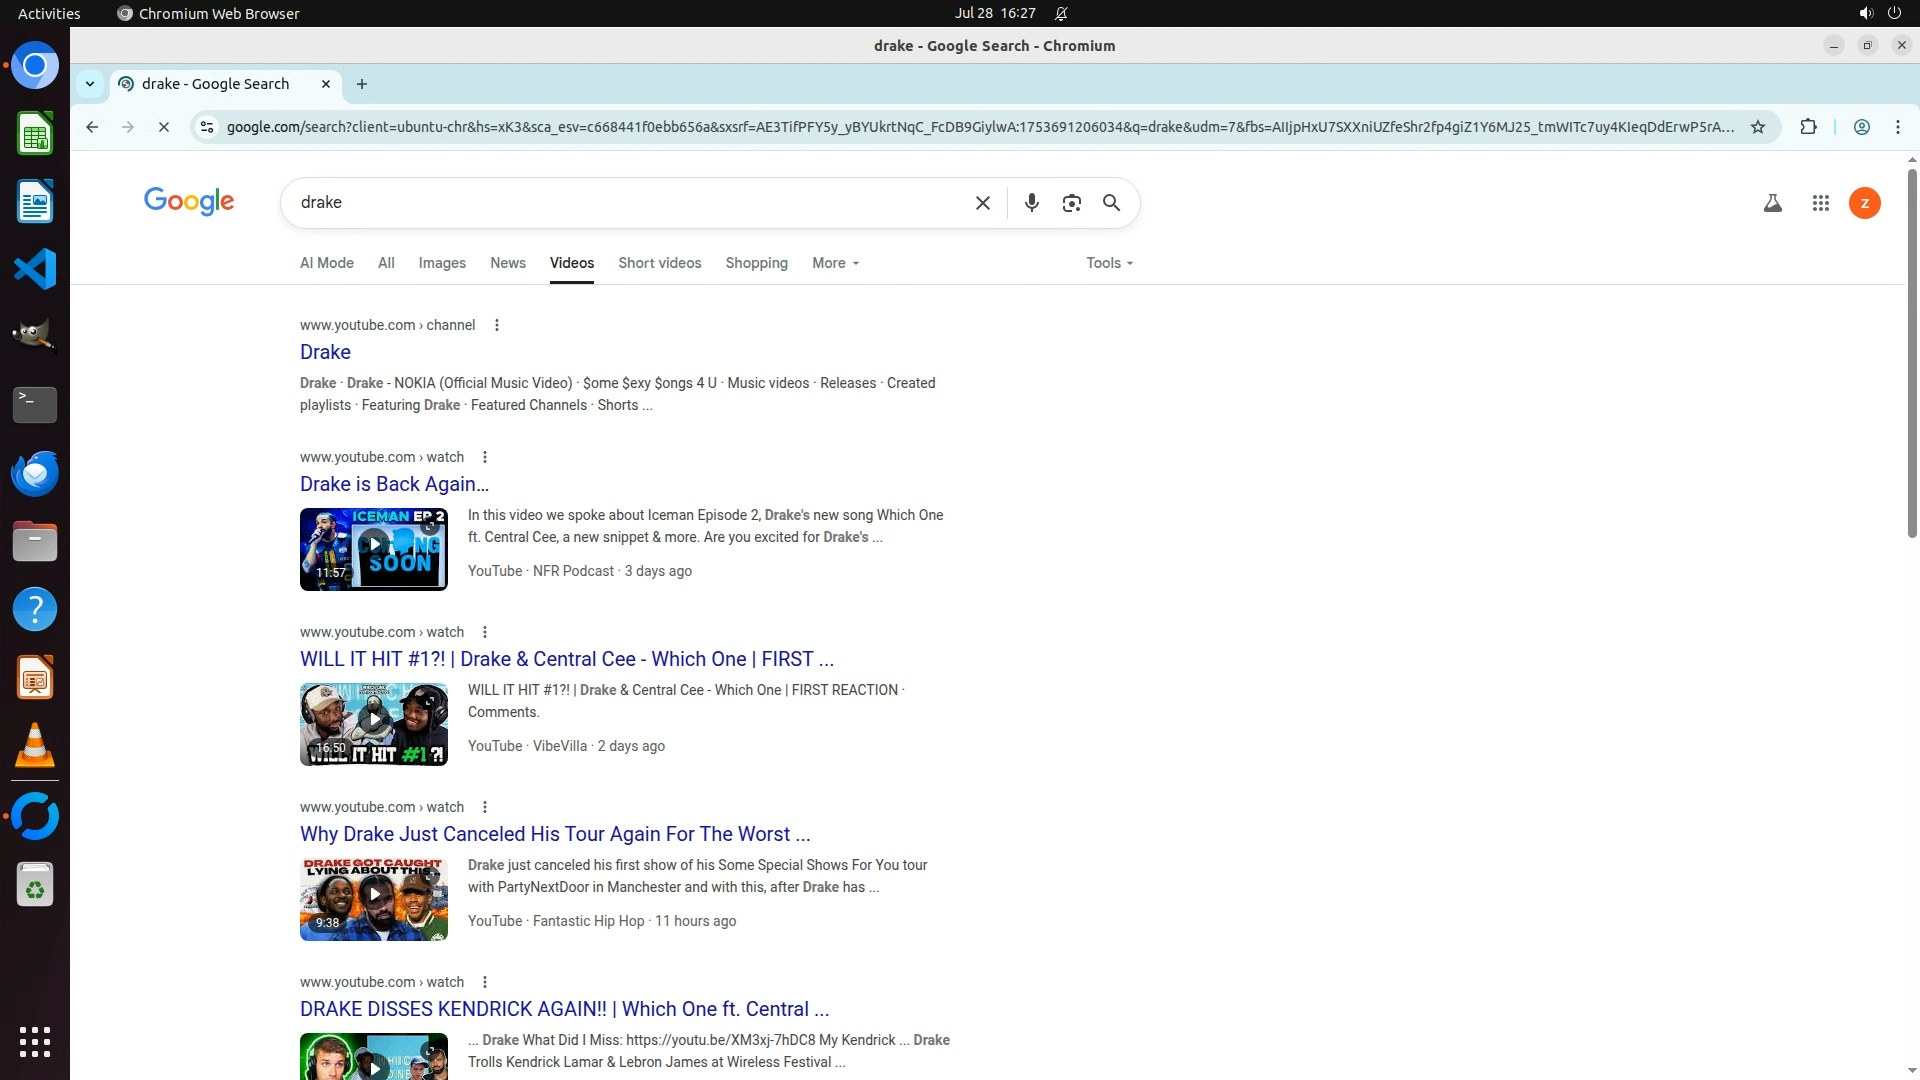Click the voice search microphone icon
1920x1080 pixels.
coord(1031,203)
